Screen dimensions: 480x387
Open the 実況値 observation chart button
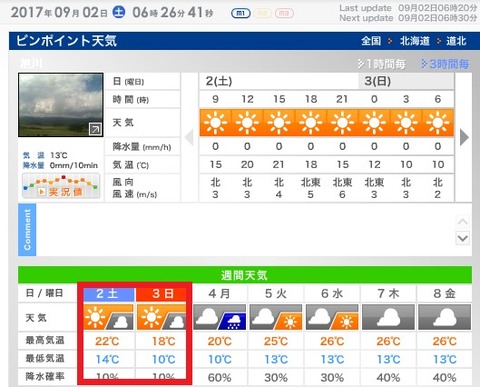pyautogui.click(x=61, y=186)
